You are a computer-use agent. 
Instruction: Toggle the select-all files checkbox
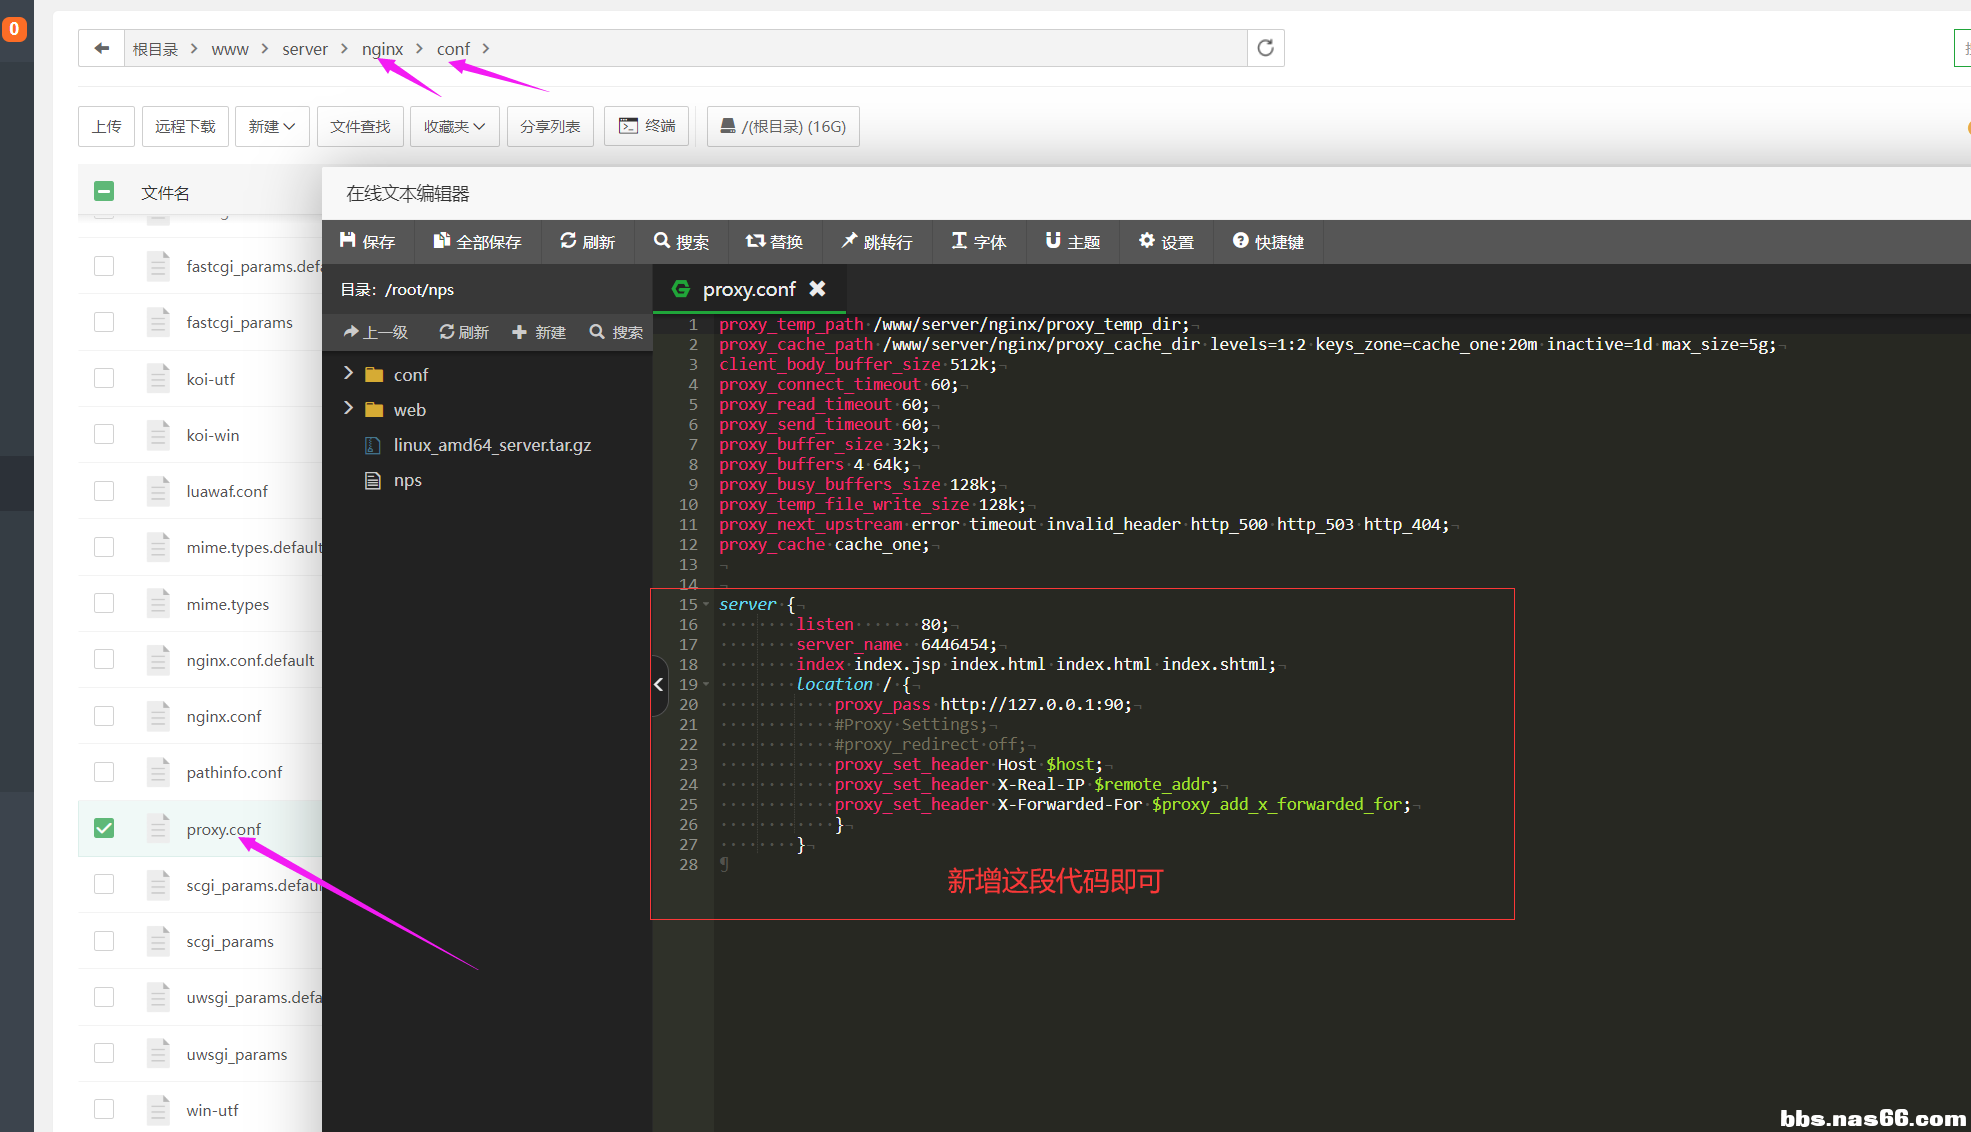point(104,191)
